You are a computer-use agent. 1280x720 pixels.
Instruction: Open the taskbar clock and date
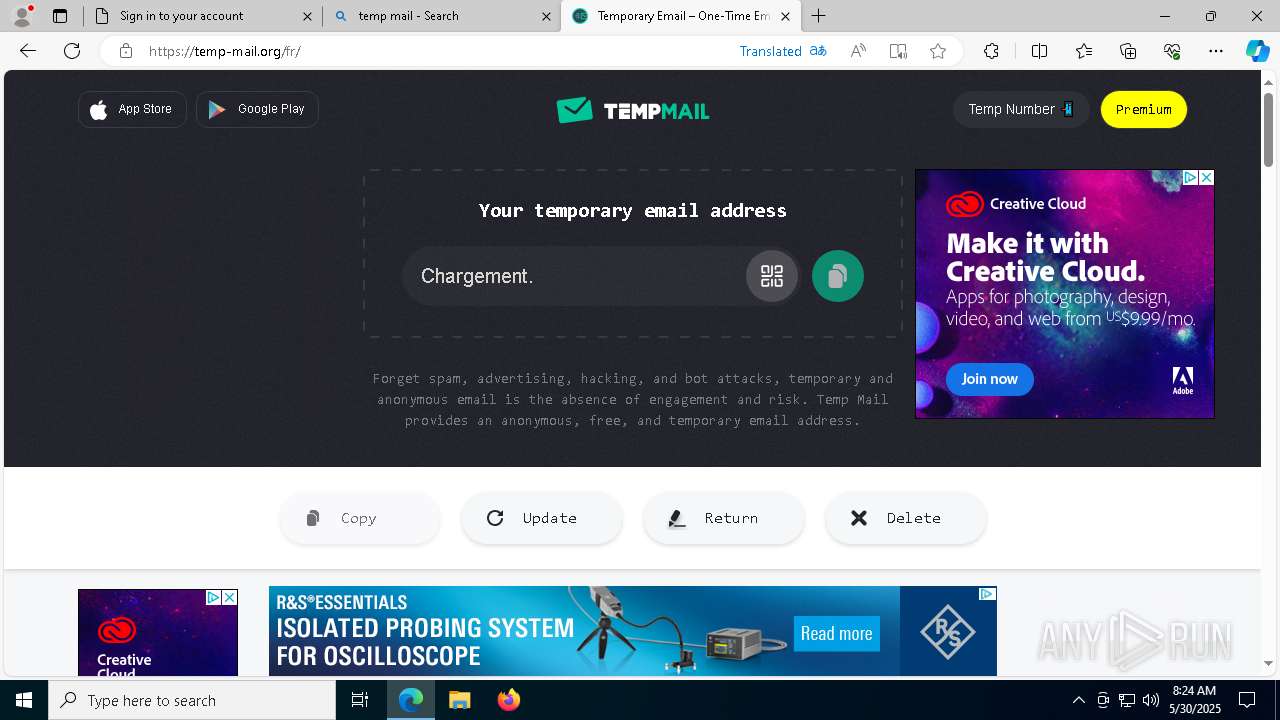[x=1194, y=700]
